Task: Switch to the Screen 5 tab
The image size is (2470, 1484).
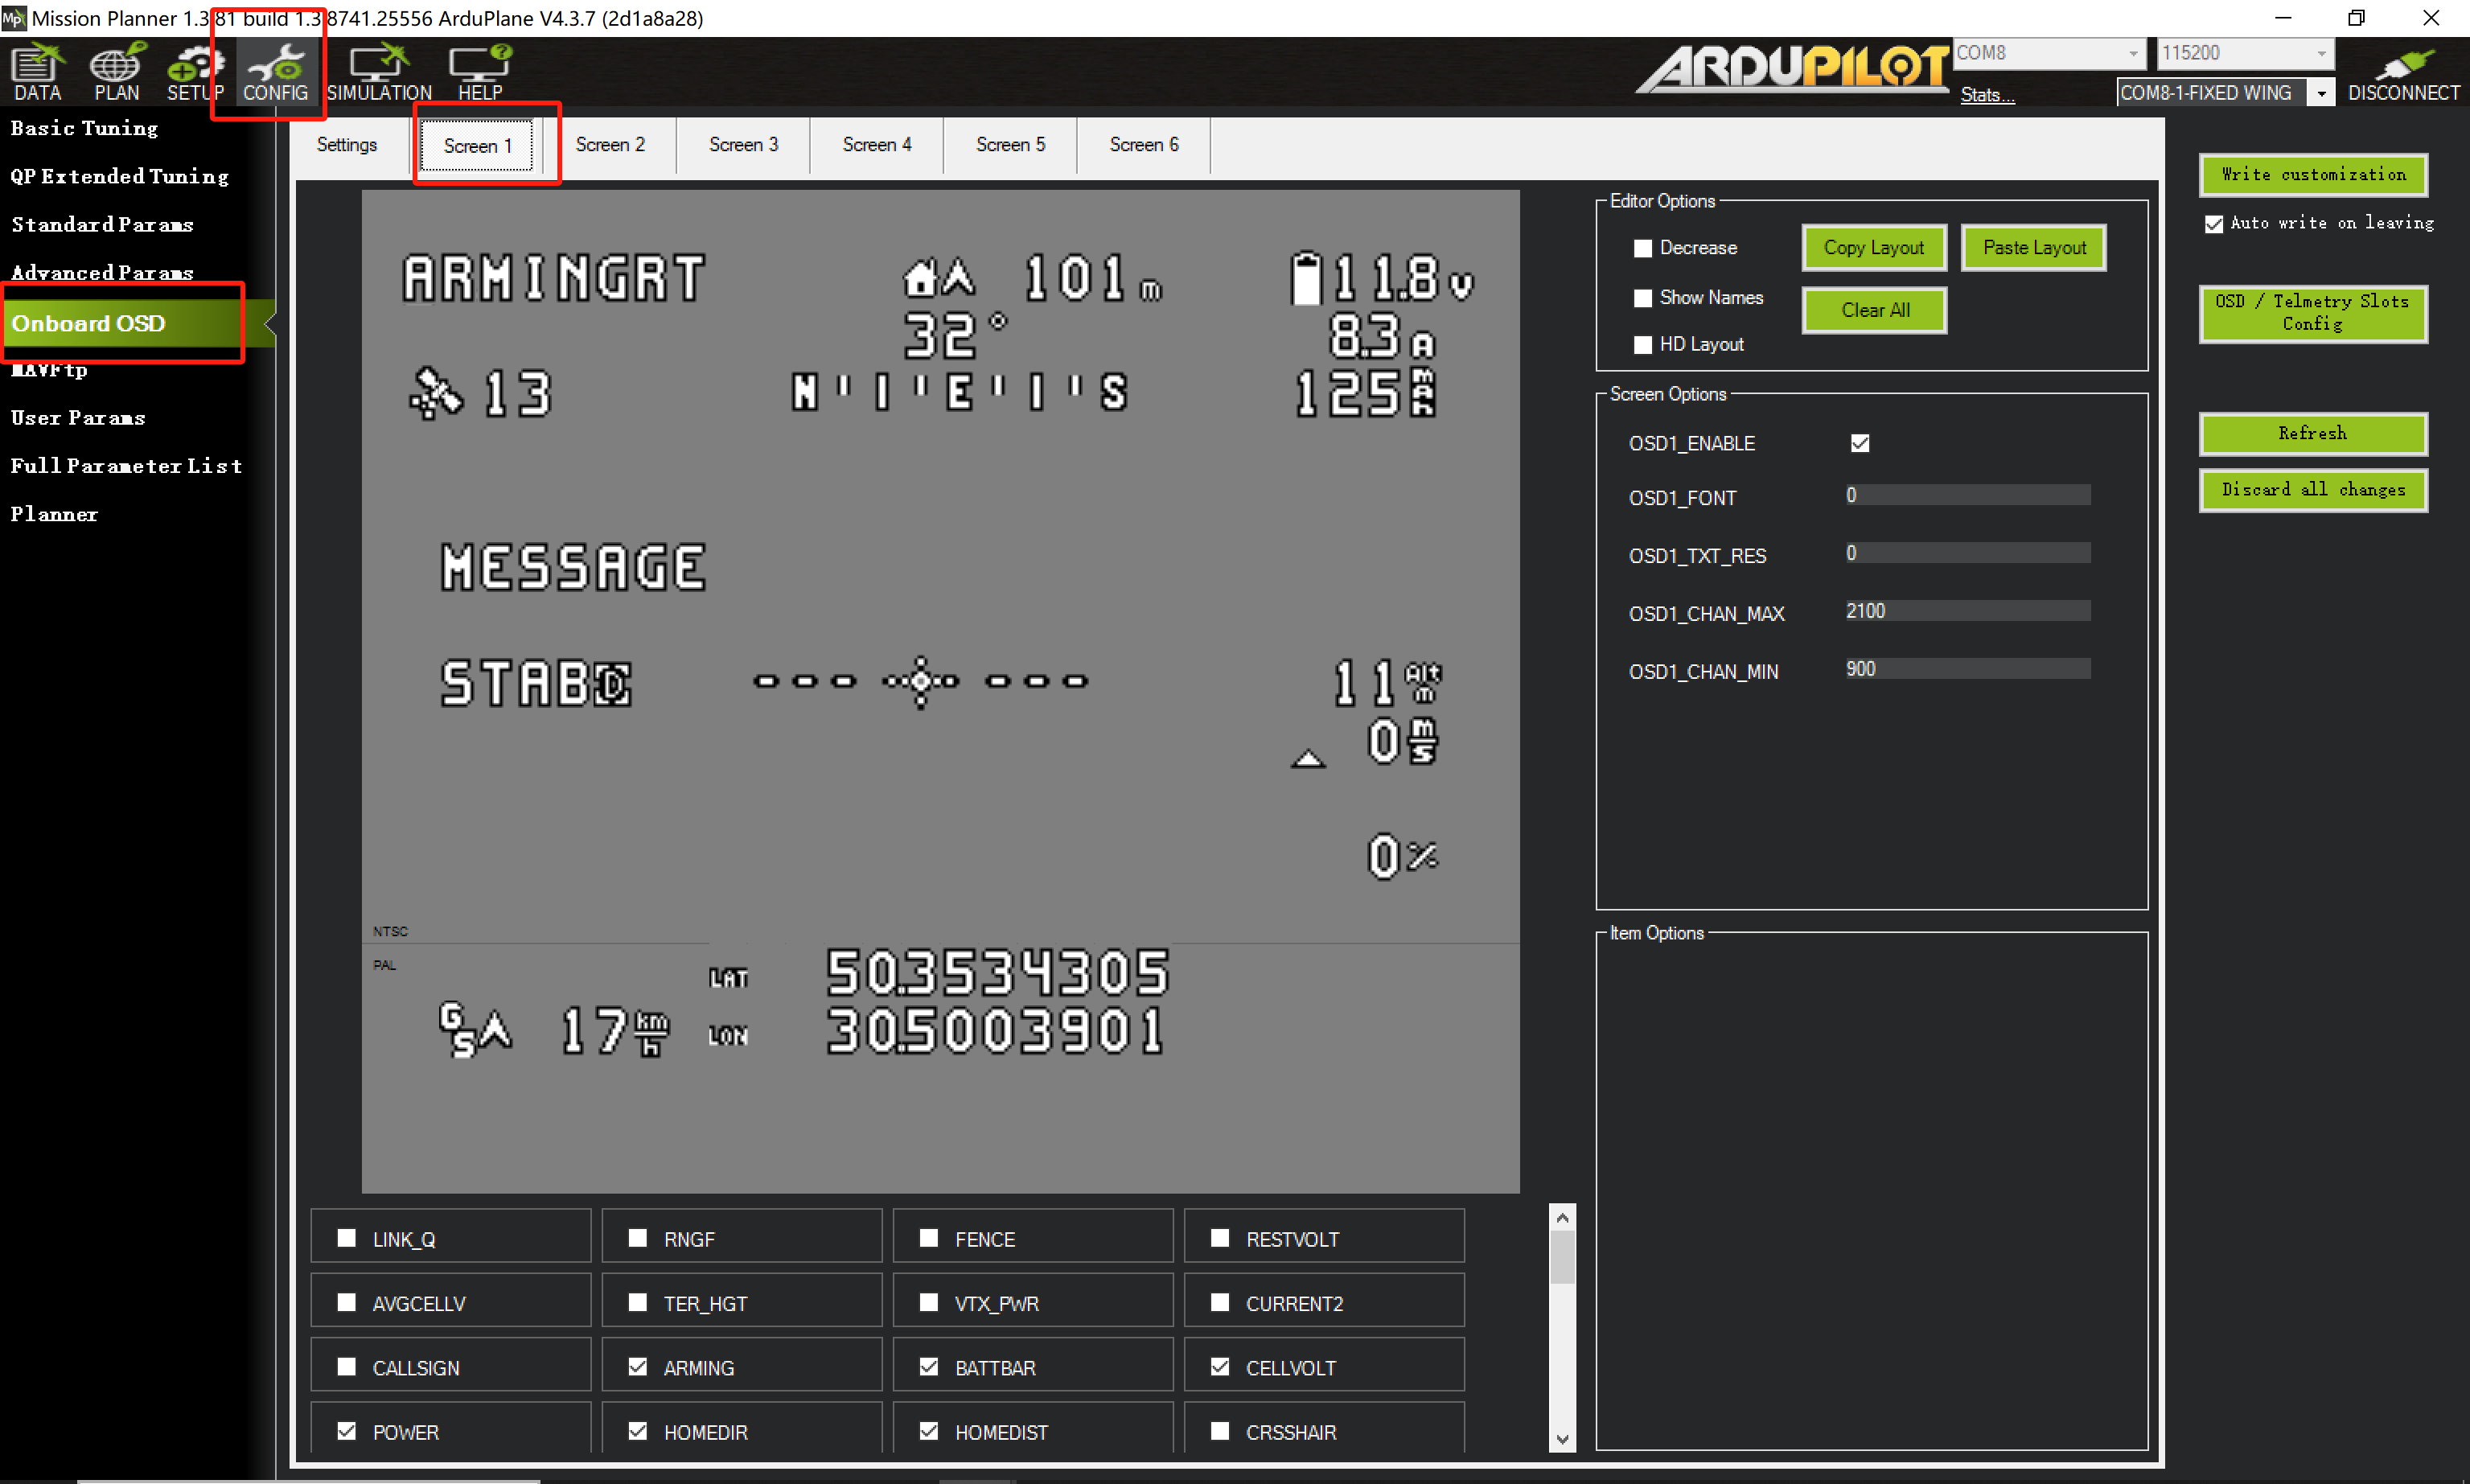Action: tap(1010, 145)
